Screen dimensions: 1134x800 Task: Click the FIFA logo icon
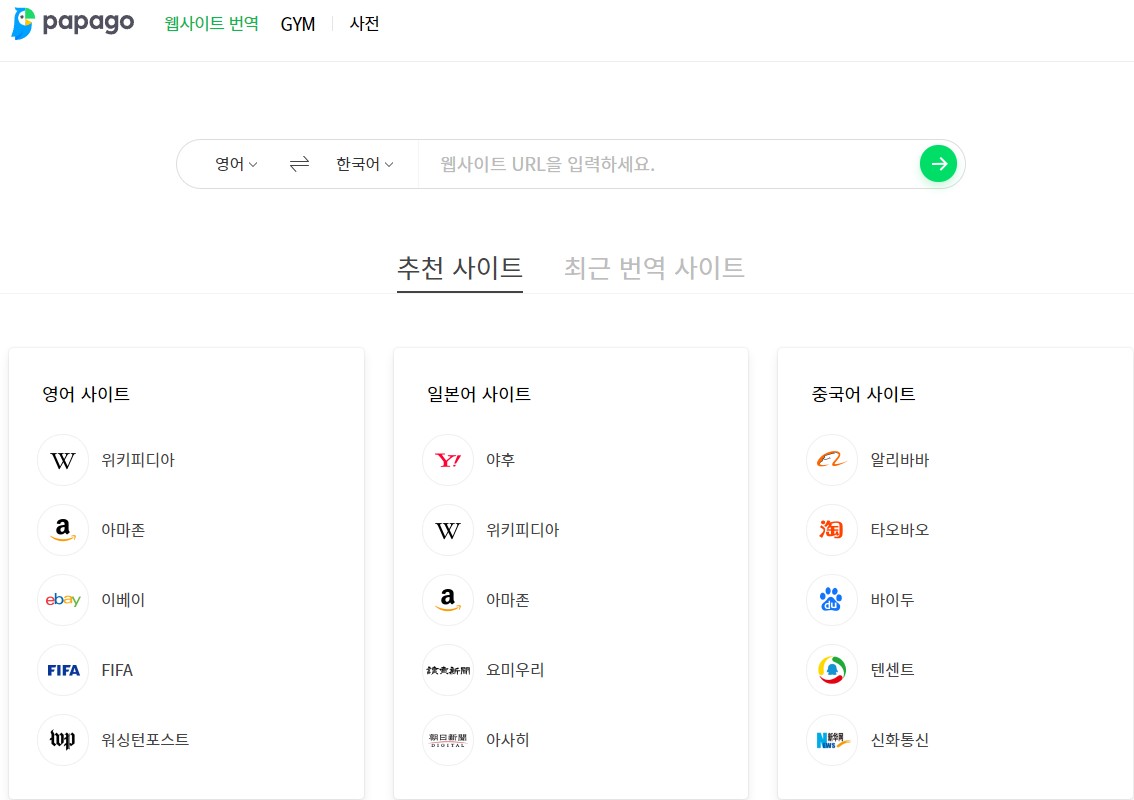pos(63,670)
